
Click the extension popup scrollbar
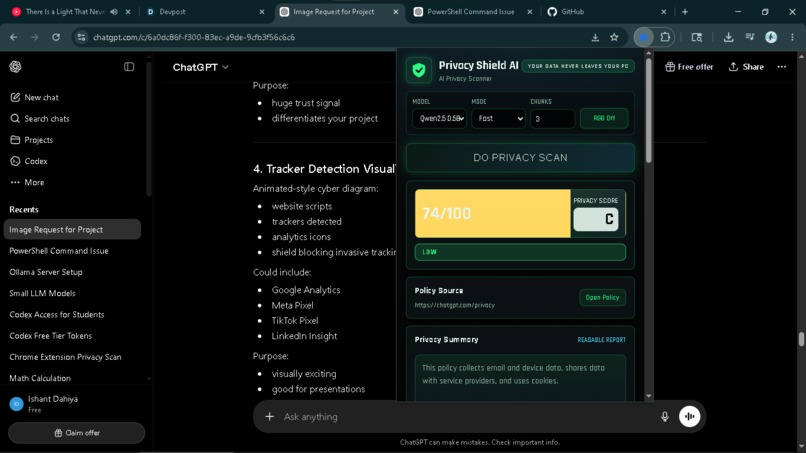click(x=649, y=112)
